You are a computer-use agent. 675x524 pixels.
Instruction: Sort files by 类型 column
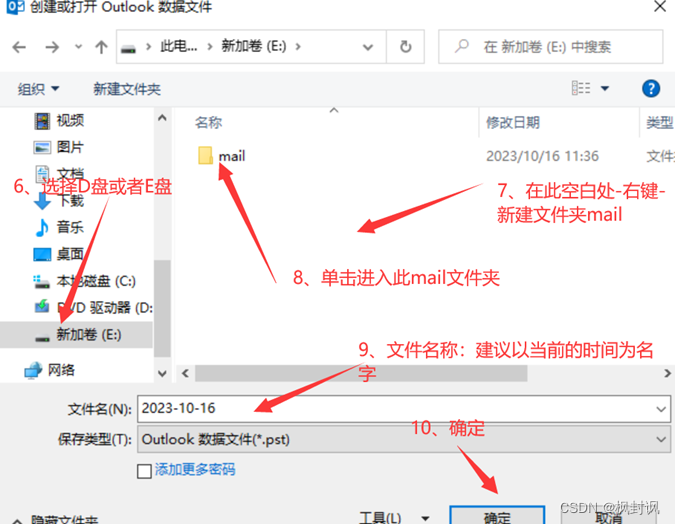(660, 123)
